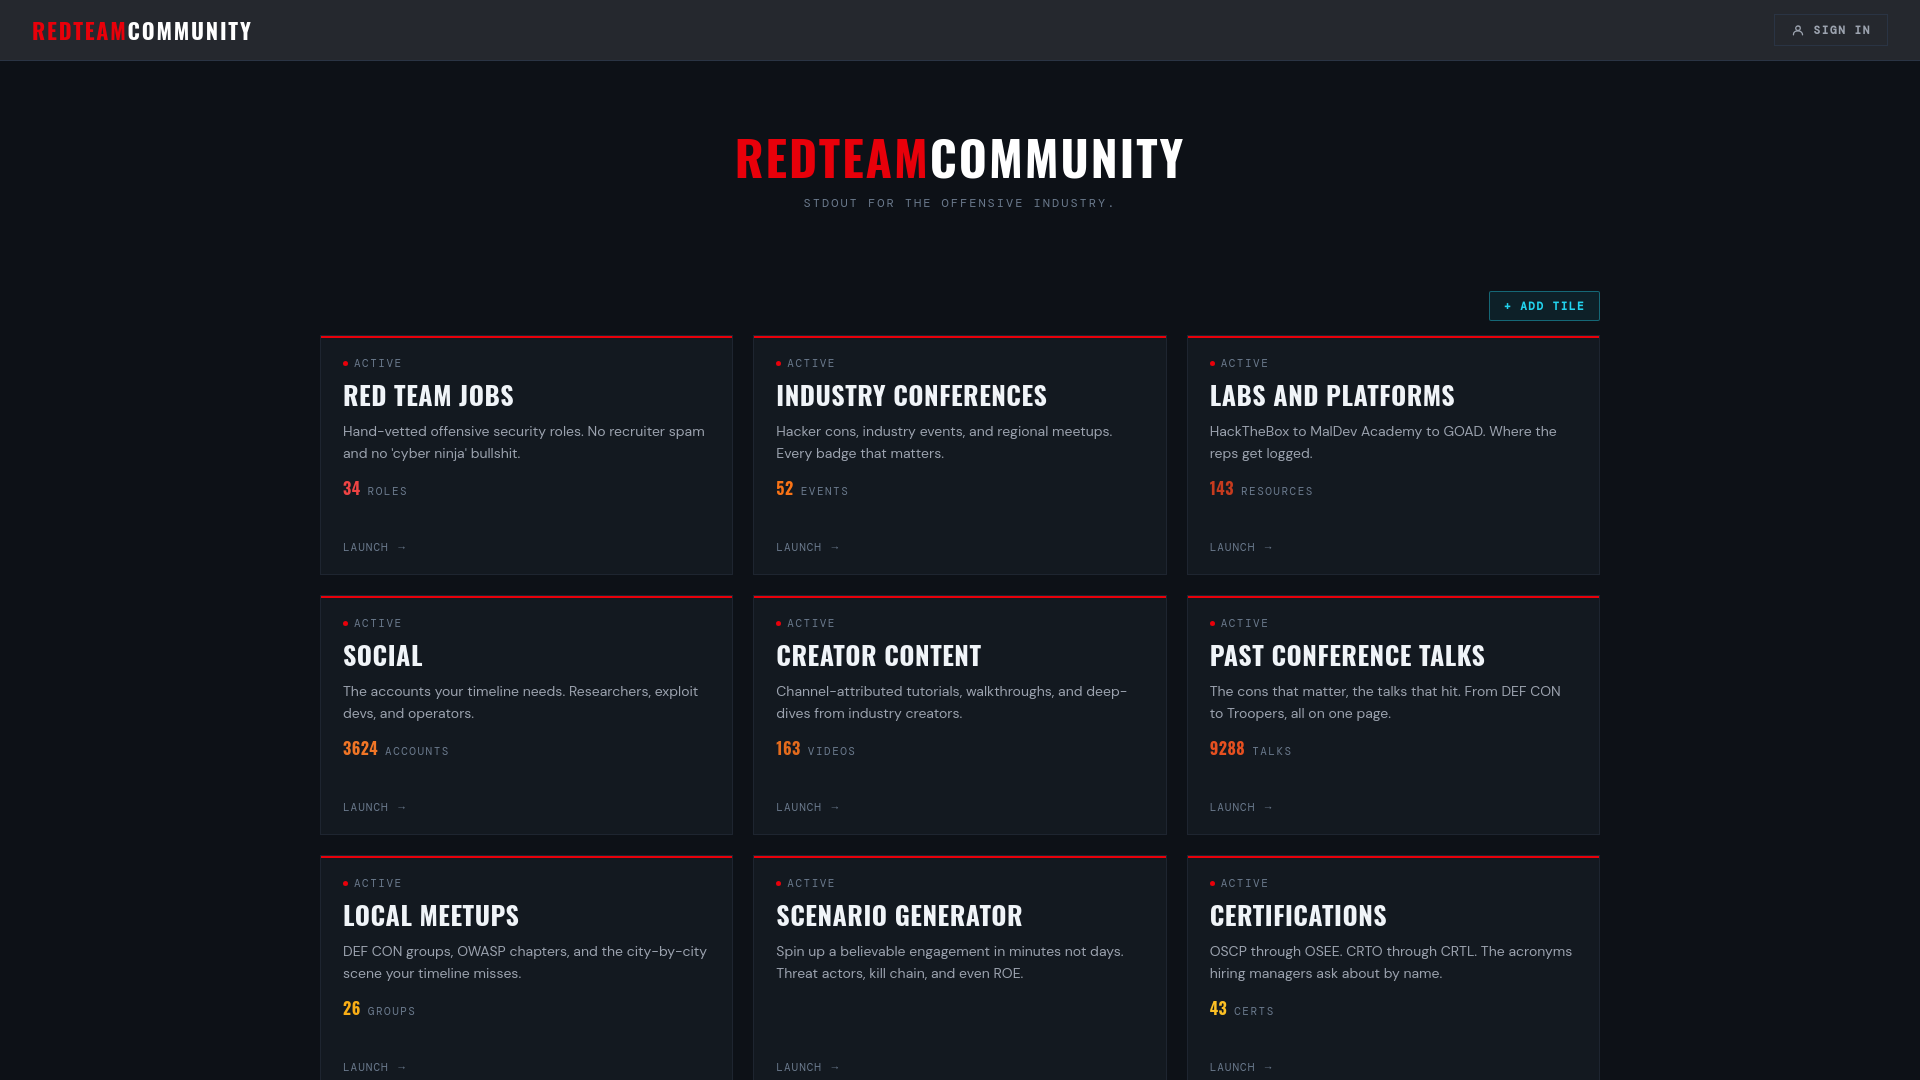Viewport: 1920px width, 1080px height.
Task: Click Active status on Certifications
Action: point(1239,884)
